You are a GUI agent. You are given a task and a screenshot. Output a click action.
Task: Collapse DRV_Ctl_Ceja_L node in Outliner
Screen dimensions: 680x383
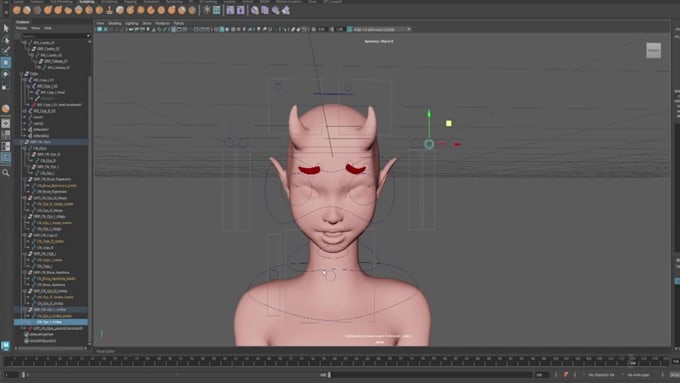pos(25,254)
